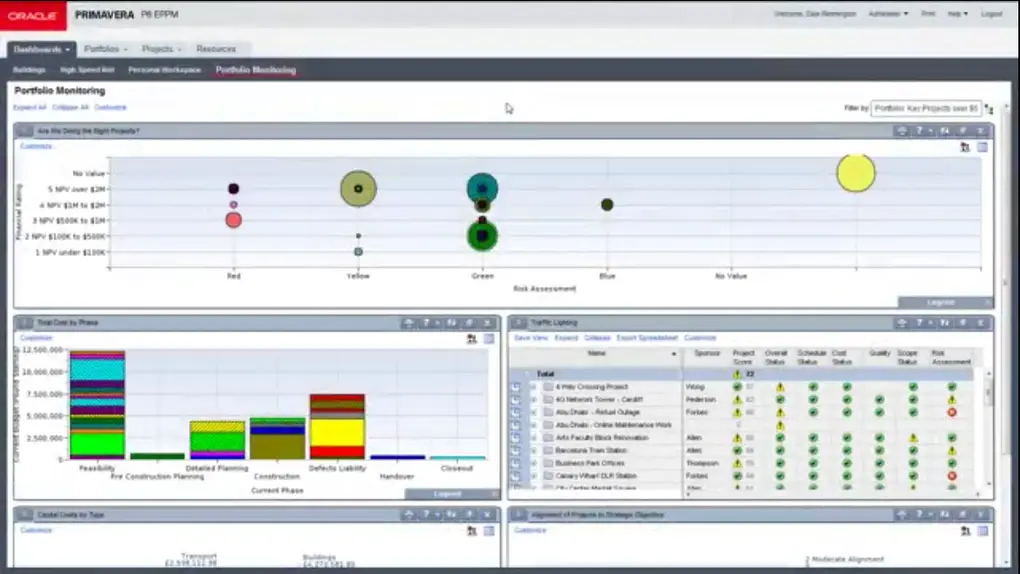
Task: Open the Dashboards dropdown menu
Action: tap(42, 49)
